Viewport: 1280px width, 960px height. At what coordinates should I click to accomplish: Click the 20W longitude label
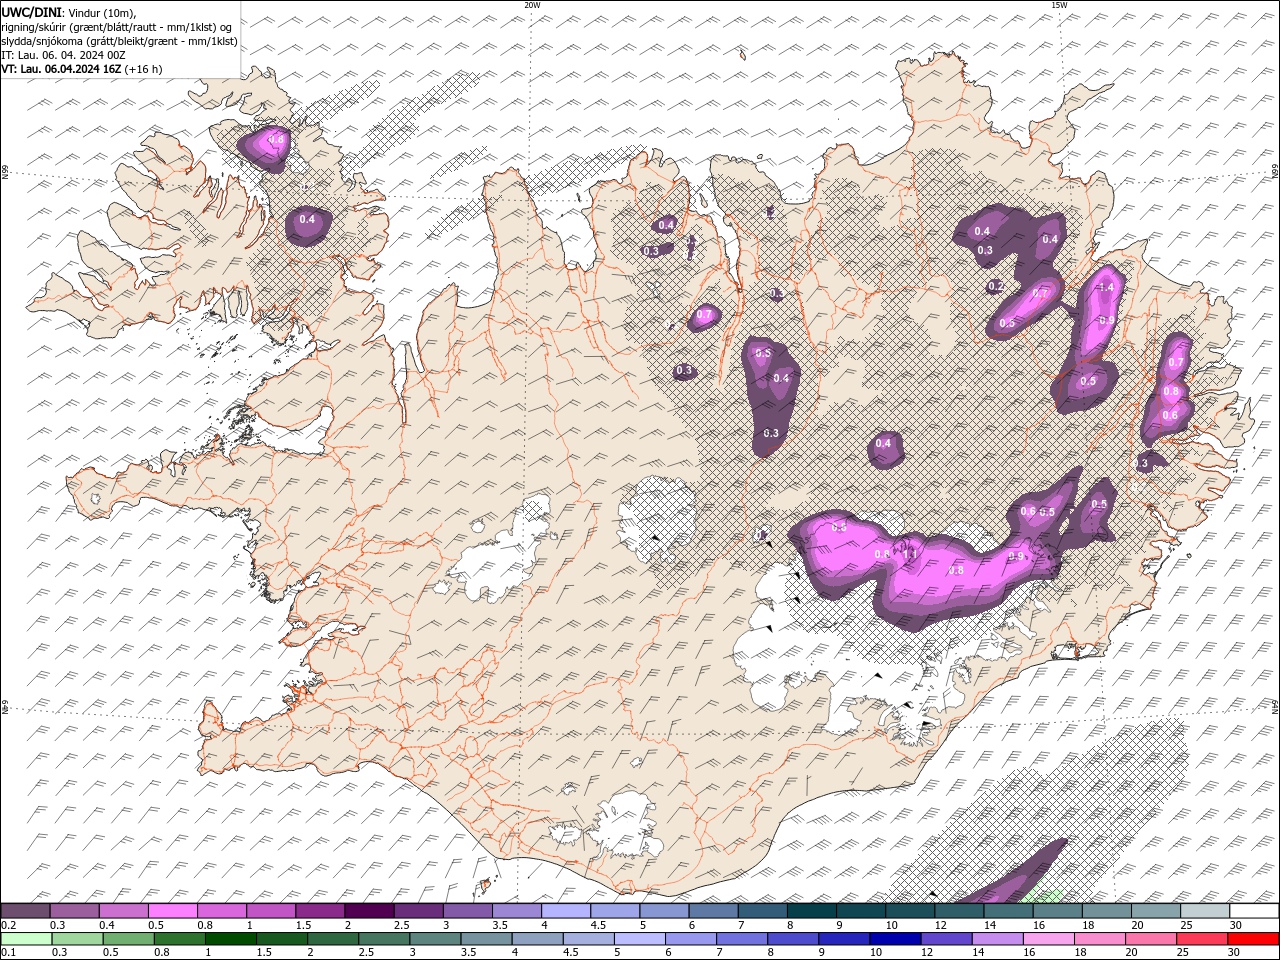click(x=532, y=5)
